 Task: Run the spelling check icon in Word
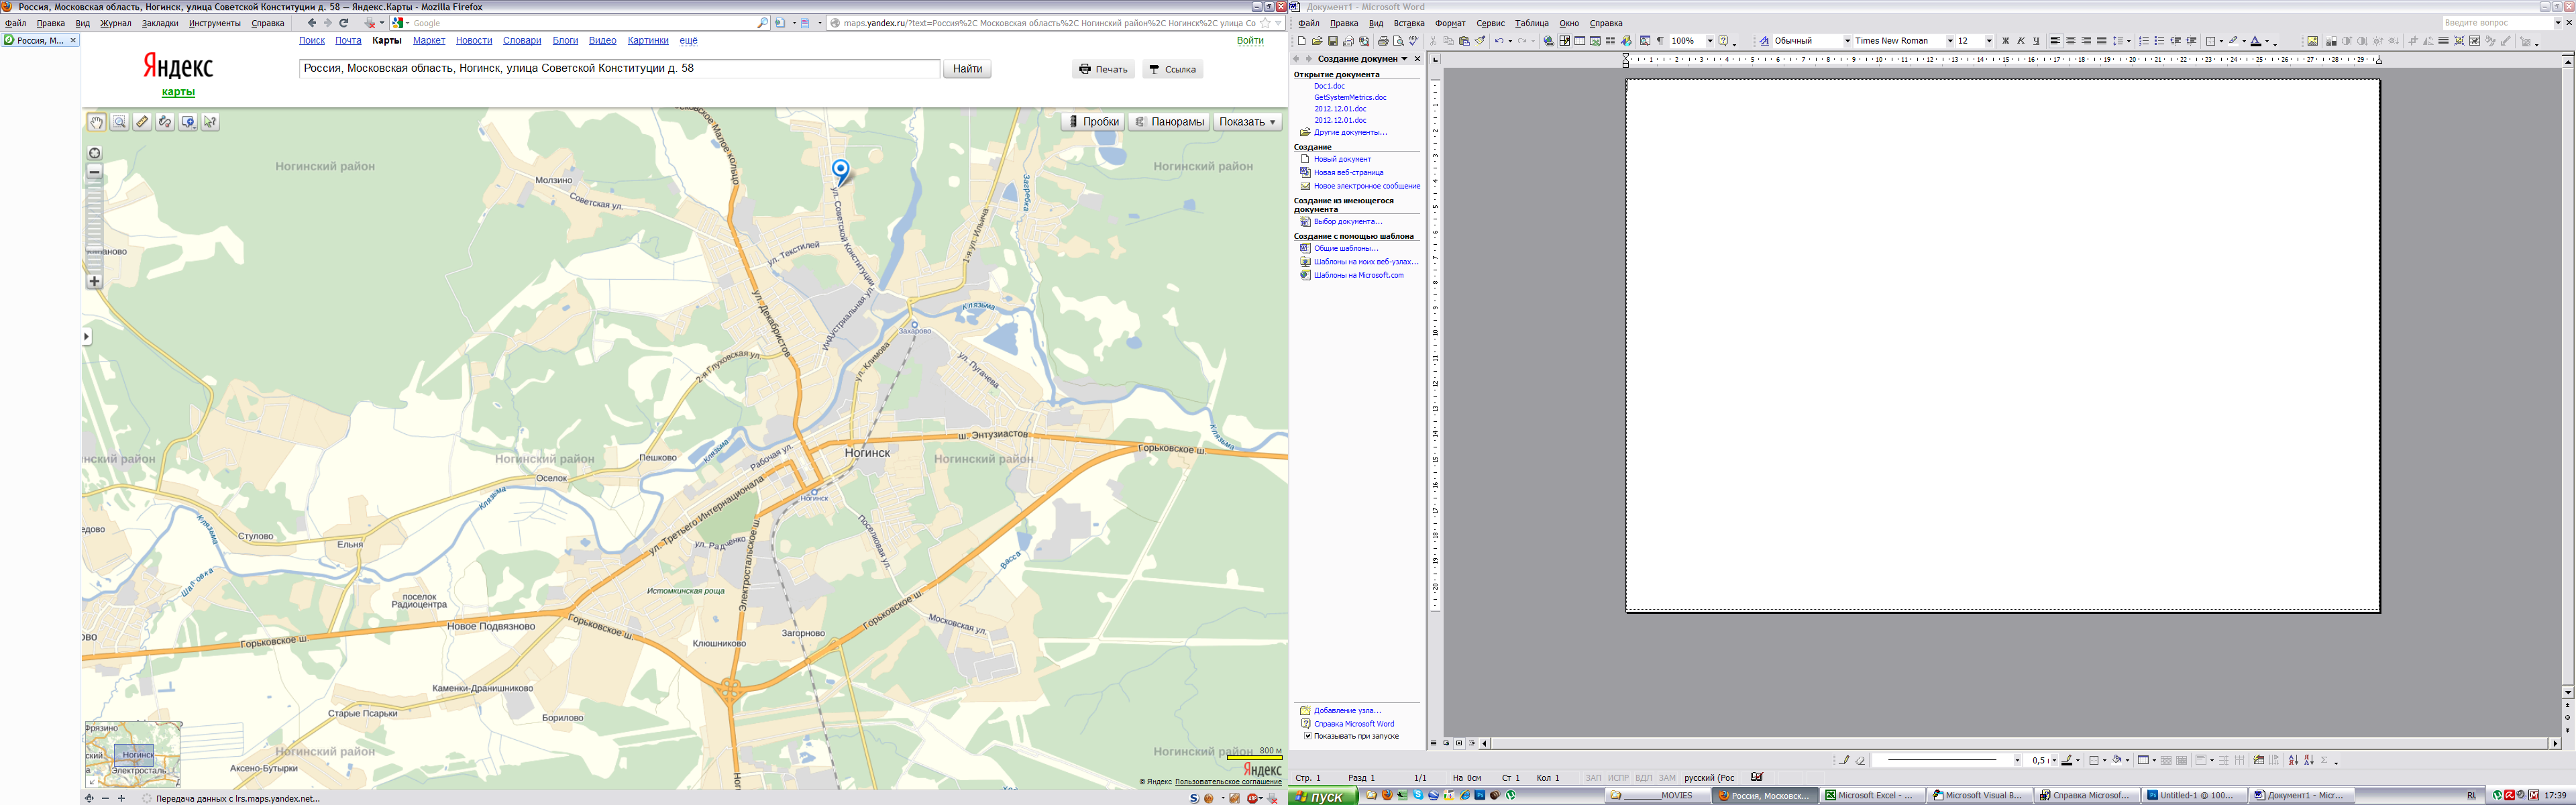(1414, 41)
